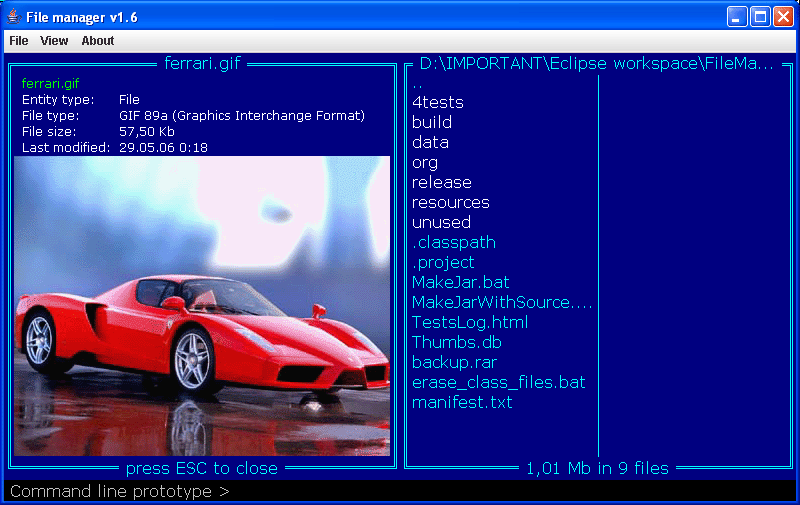The image size is (800, 505).
Task: Select the release folder
Action: pyautogui.click(x=442, y=183)
